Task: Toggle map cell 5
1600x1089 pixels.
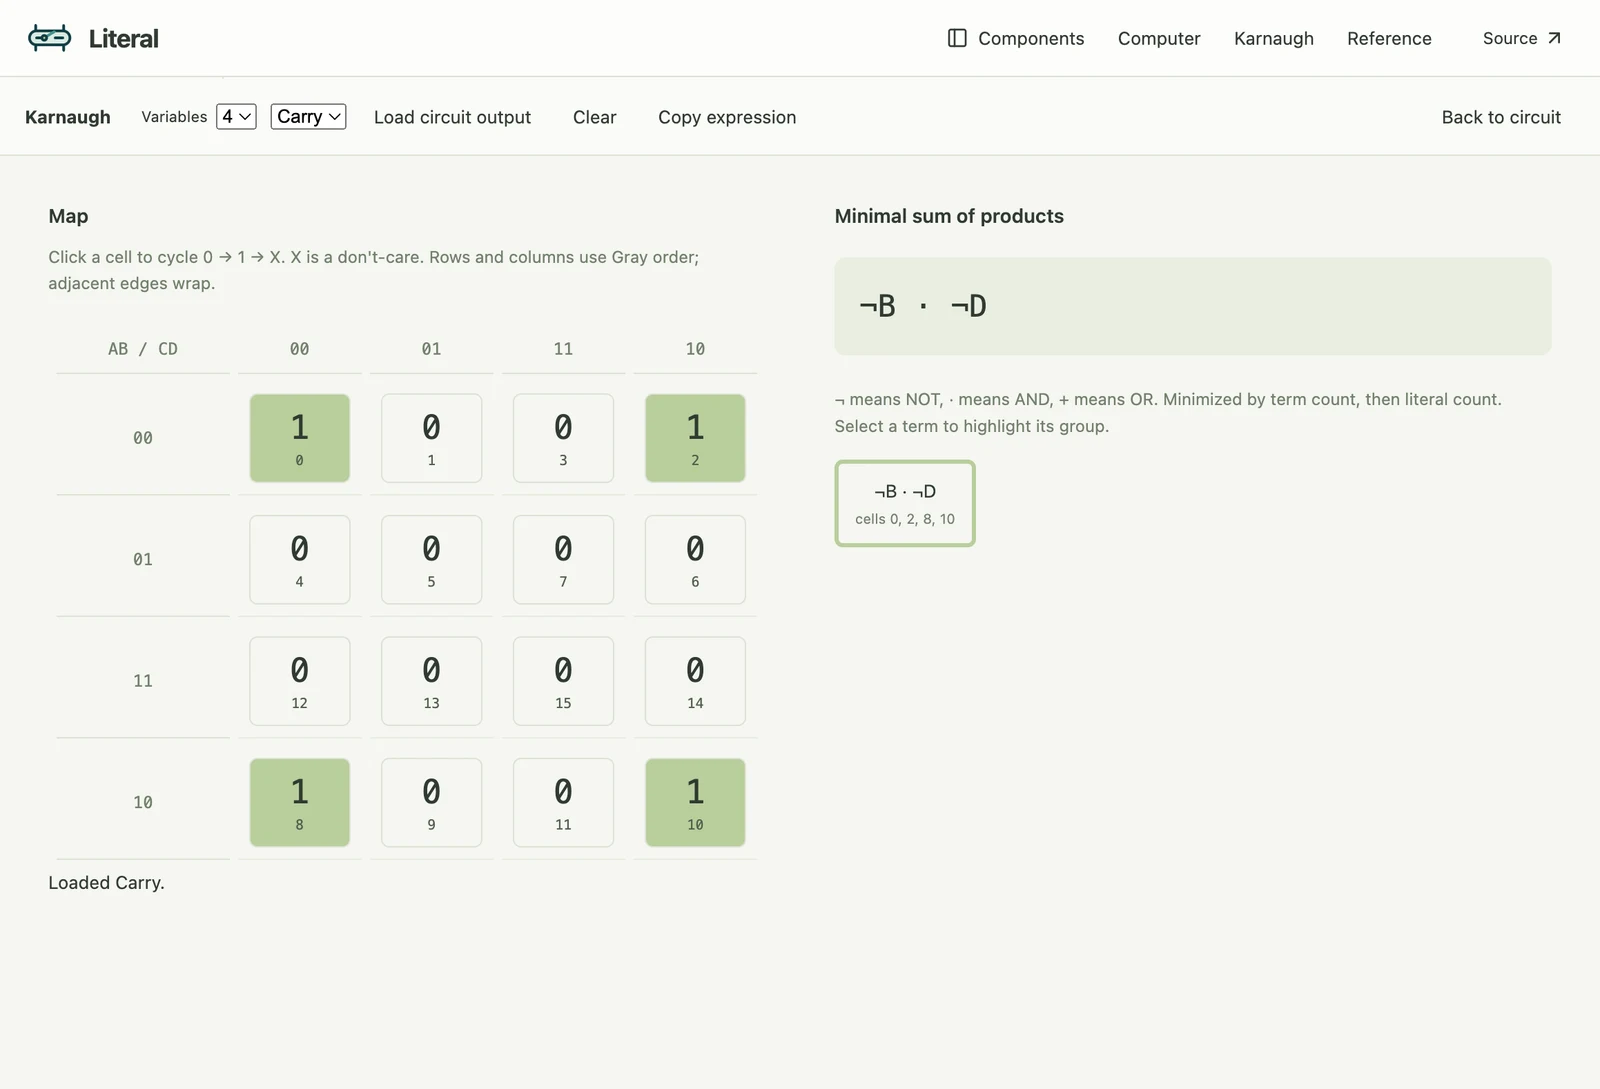Action: click(x=431, y=560)
